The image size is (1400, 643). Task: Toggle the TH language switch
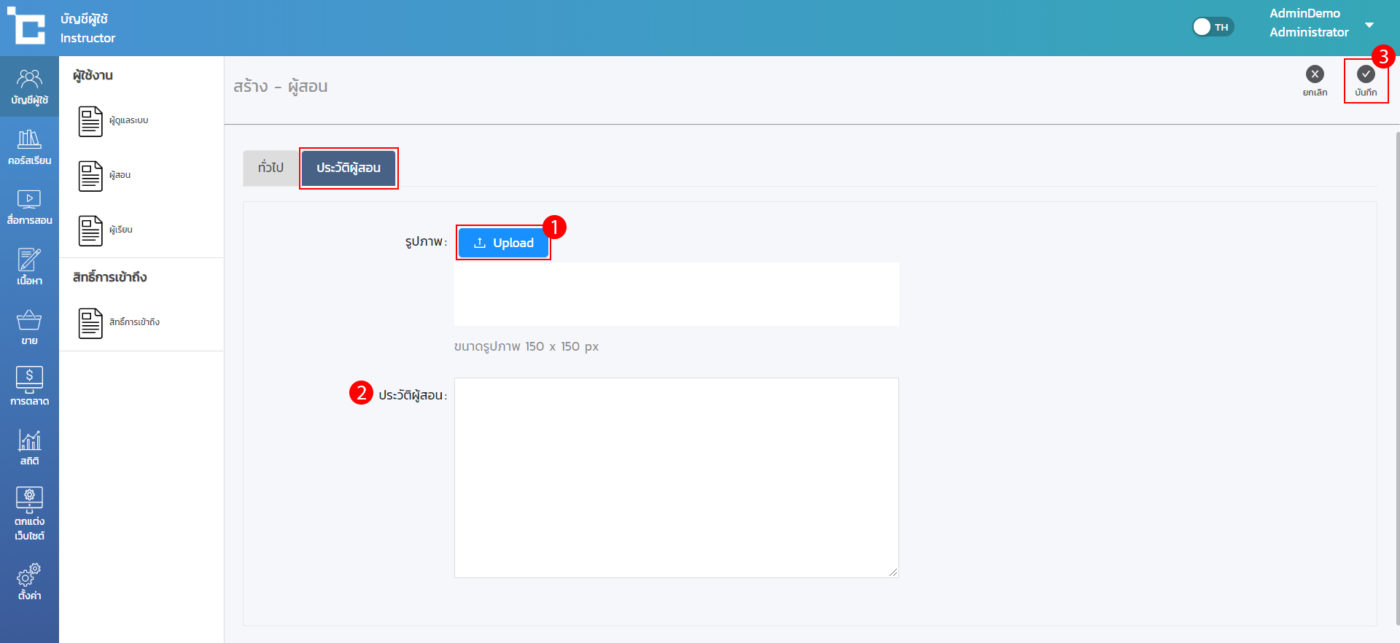coord(1213,27)
